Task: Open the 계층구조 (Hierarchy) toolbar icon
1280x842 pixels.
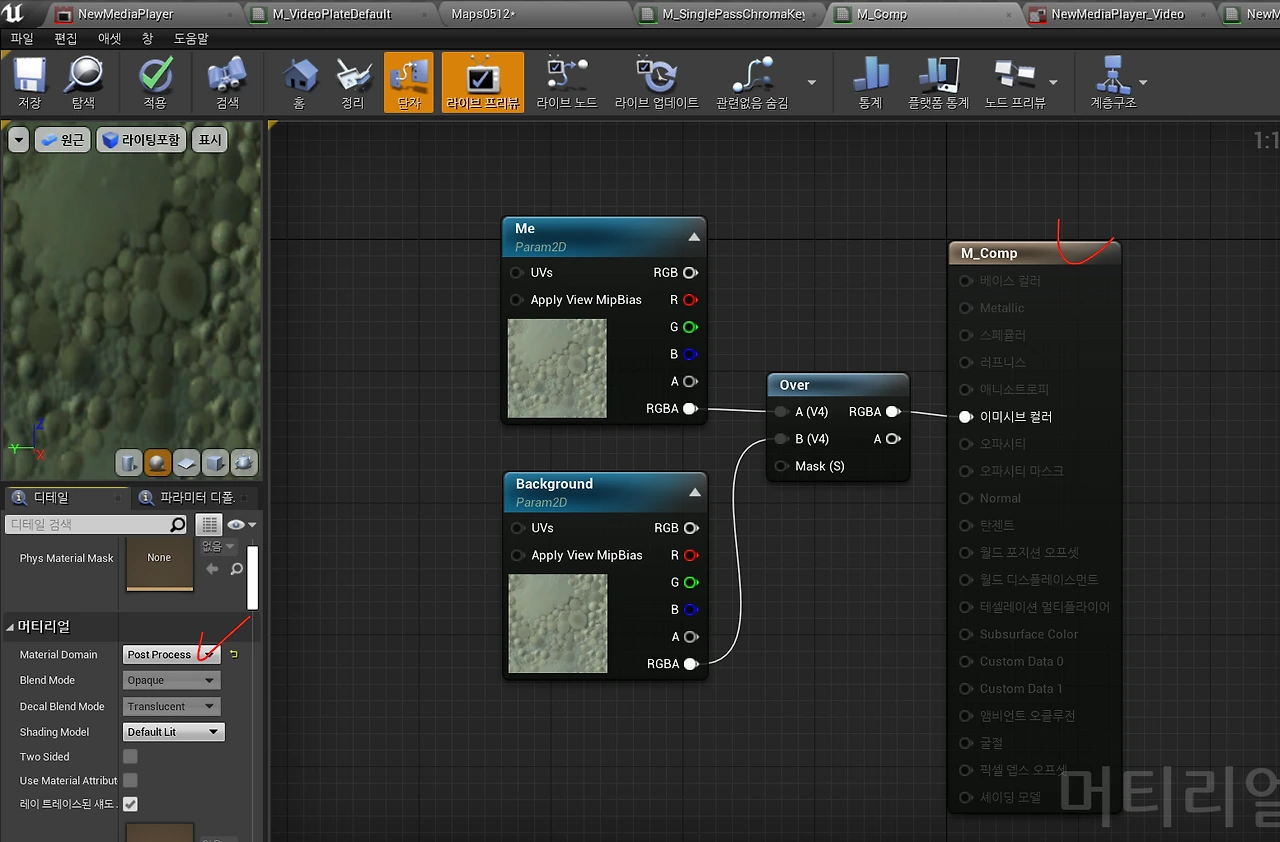Action: click(1112, 82)
